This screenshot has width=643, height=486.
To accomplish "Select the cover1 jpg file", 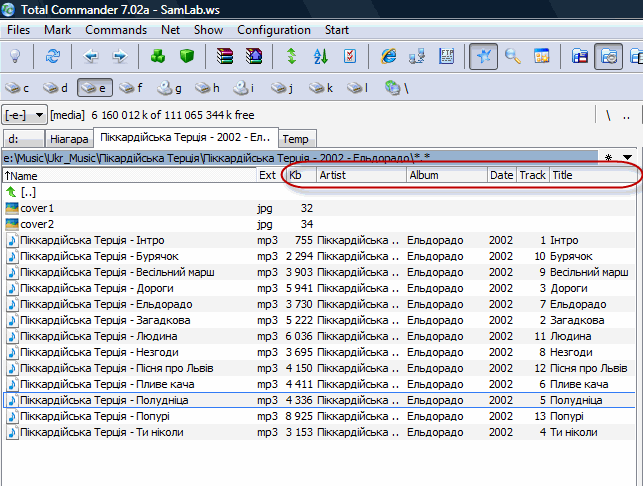I will 319,208.
